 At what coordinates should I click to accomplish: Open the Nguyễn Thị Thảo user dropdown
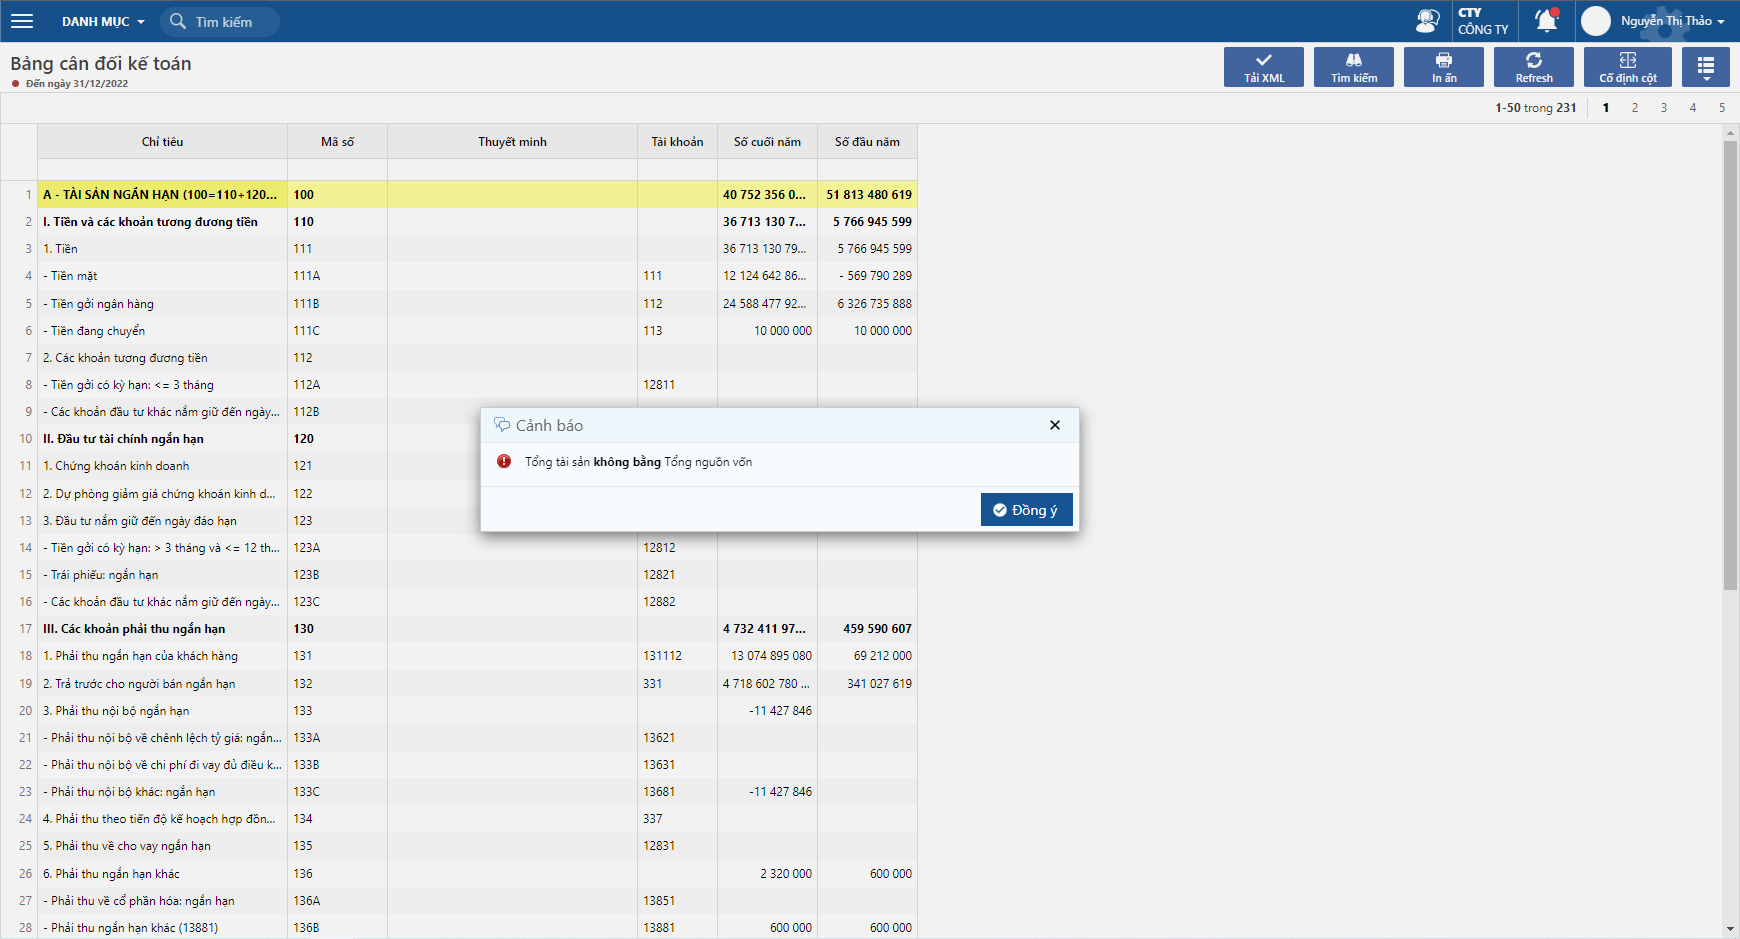point(1671,21)
